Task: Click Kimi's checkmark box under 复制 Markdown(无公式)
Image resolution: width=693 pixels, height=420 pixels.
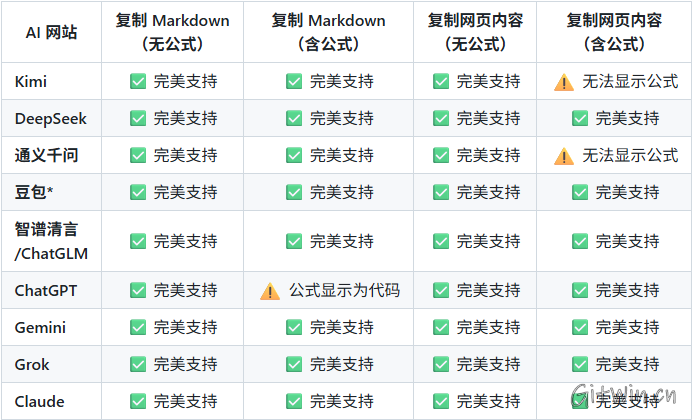Action: pos(138,82)
